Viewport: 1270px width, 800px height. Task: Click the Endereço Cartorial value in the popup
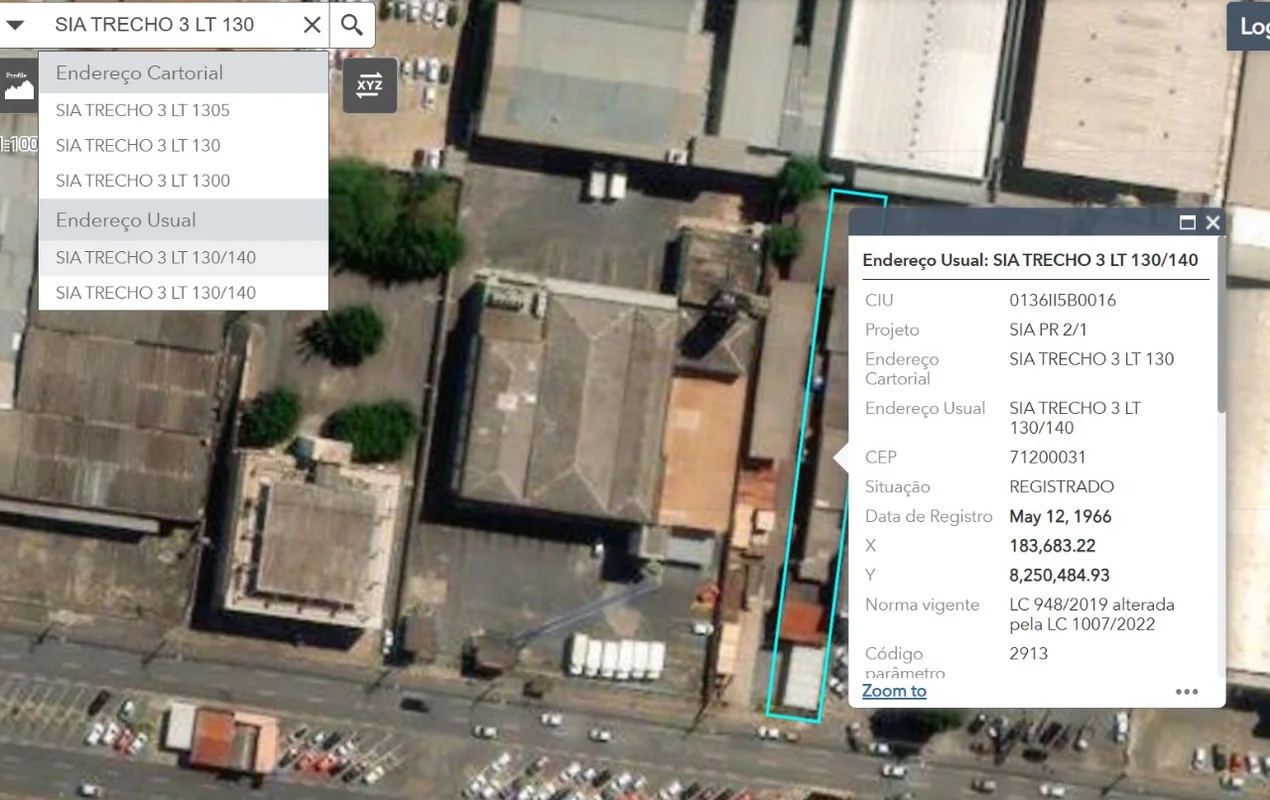coord(1091,359)
